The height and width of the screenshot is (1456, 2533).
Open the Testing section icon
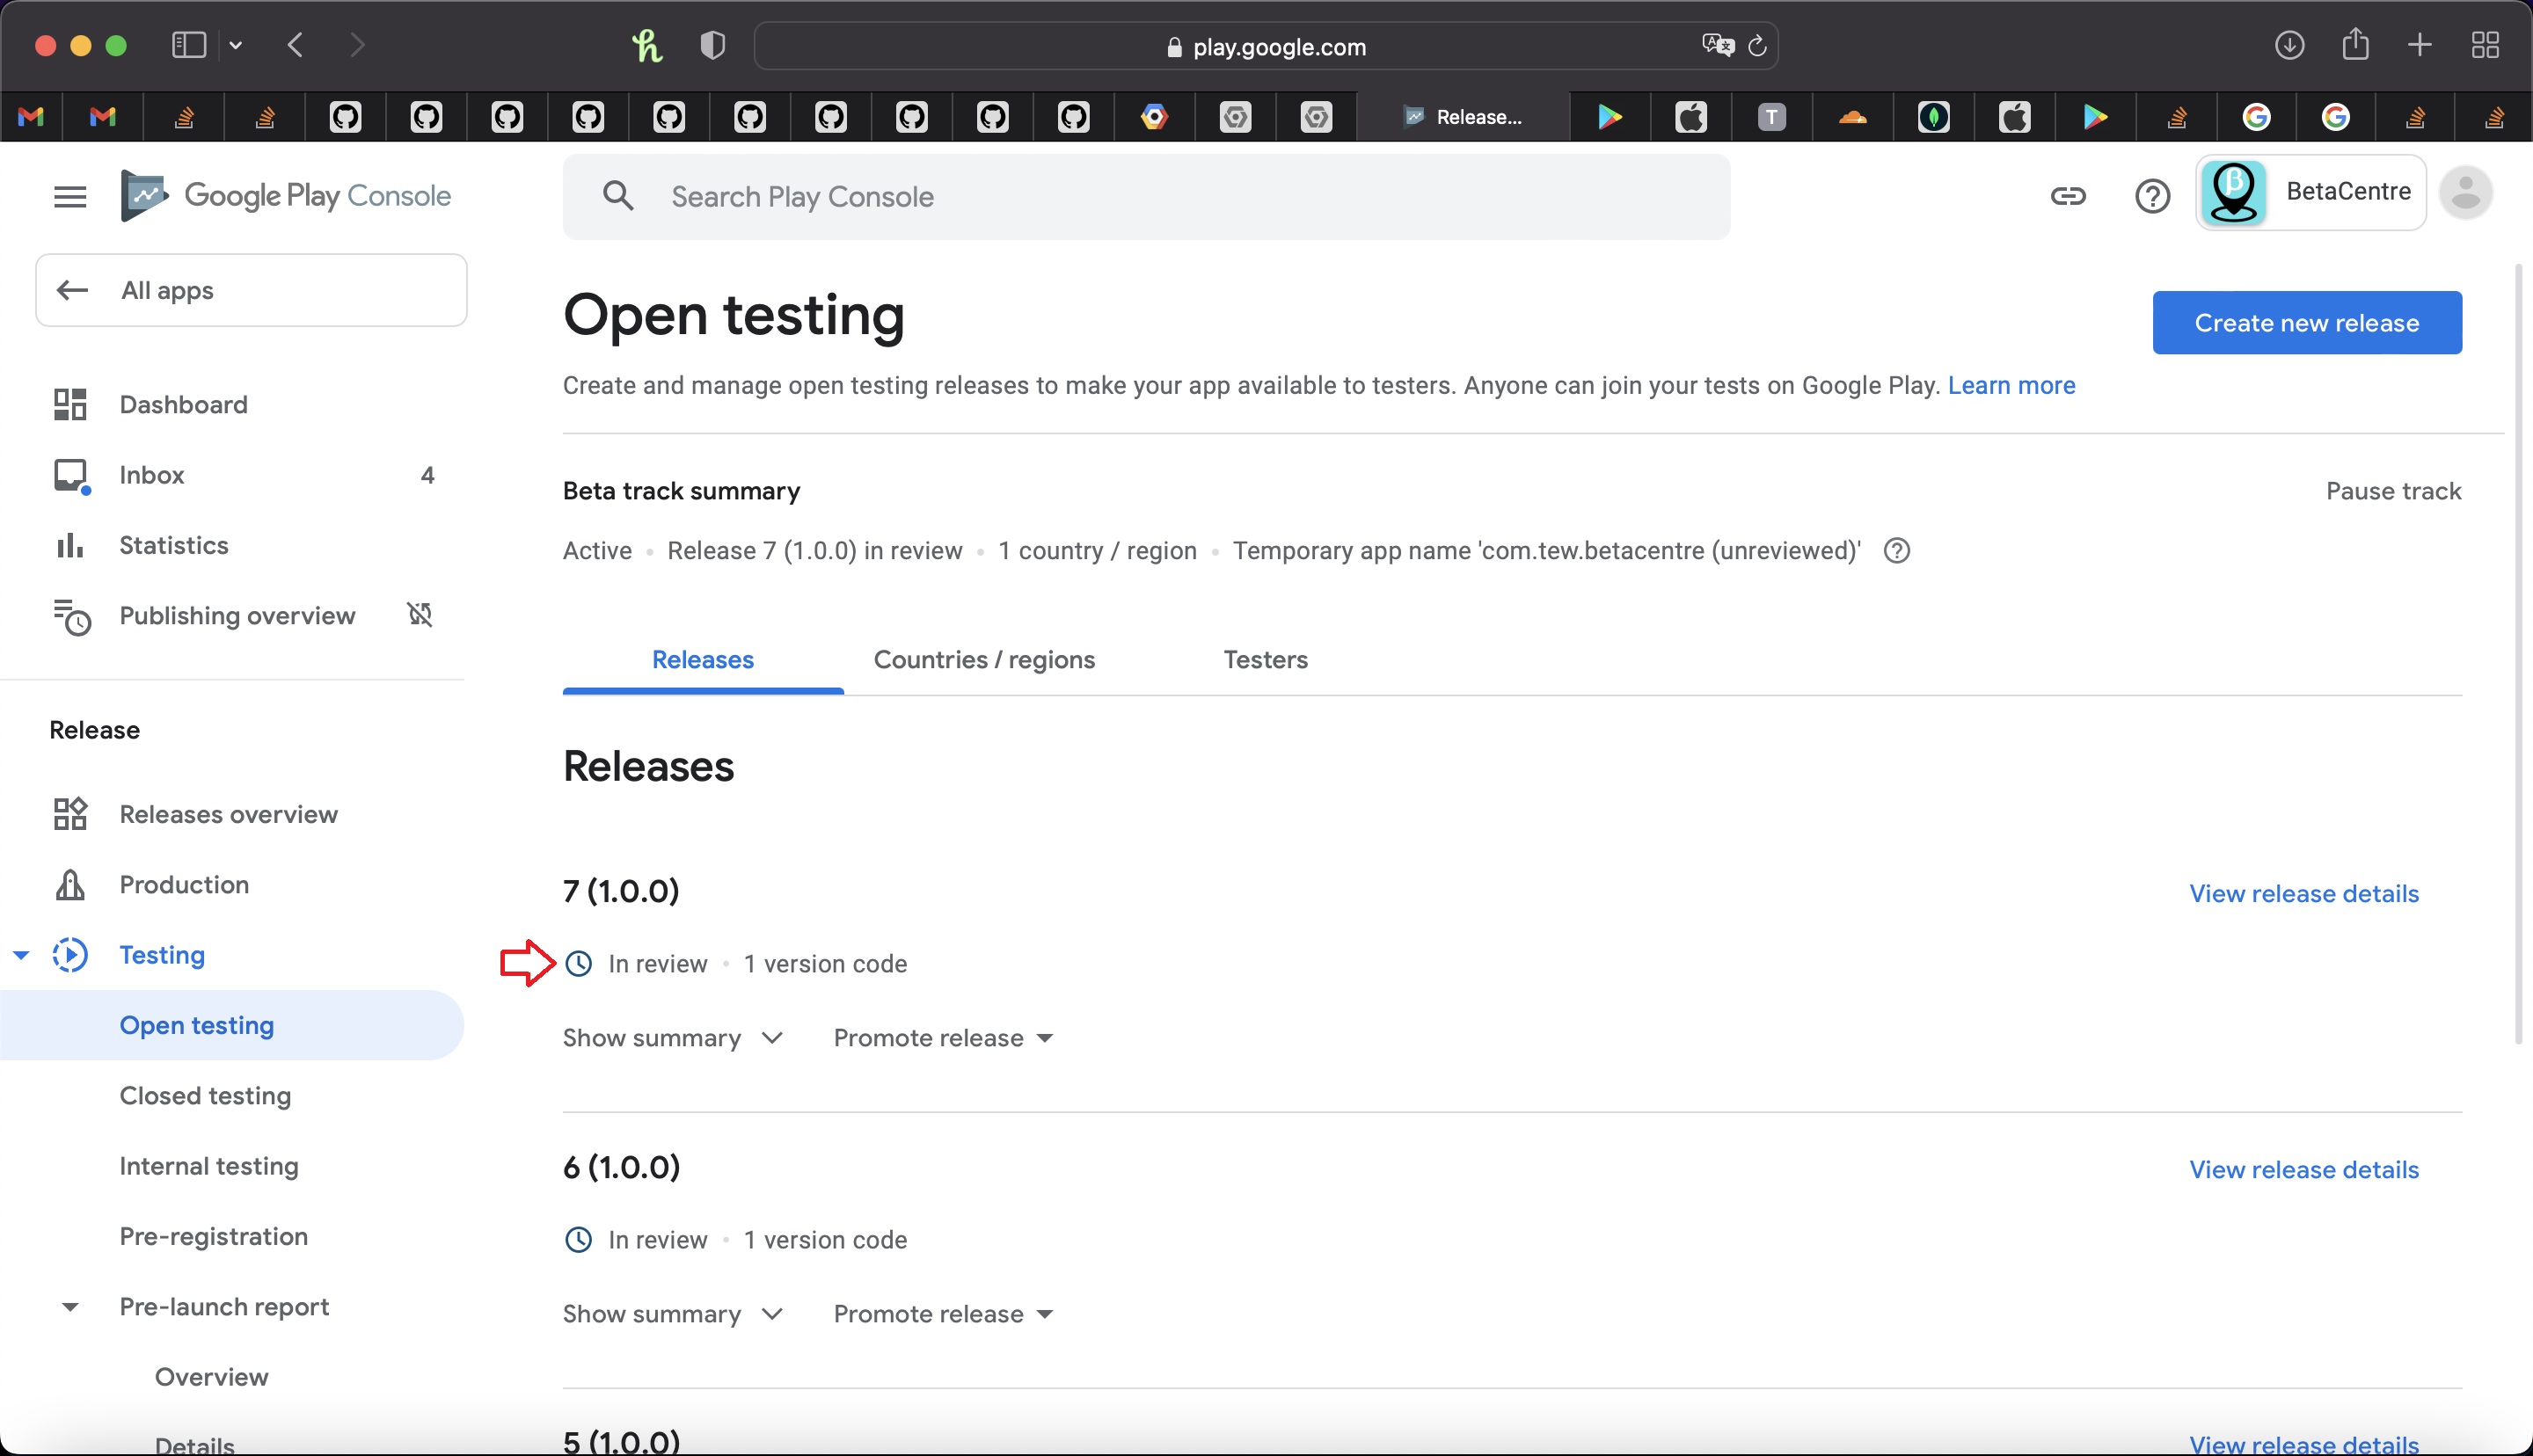pos(69,953)
